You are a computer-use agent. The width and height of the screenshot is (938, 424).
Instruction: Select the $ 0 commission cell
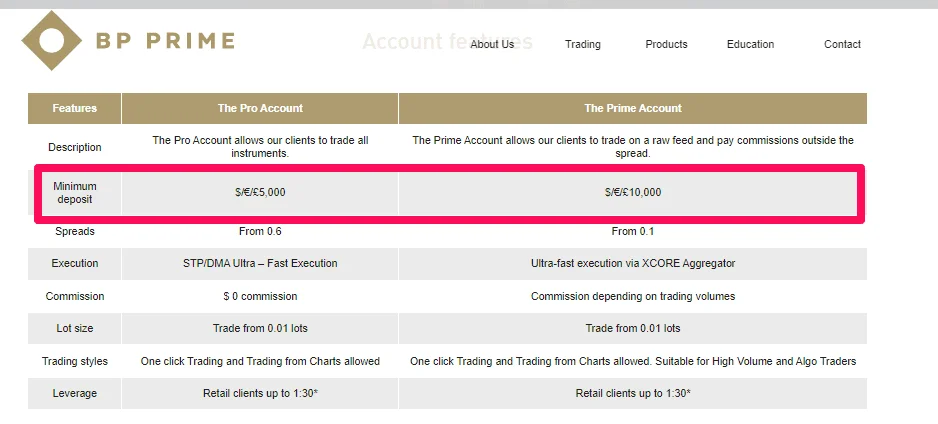coord(260,296)
